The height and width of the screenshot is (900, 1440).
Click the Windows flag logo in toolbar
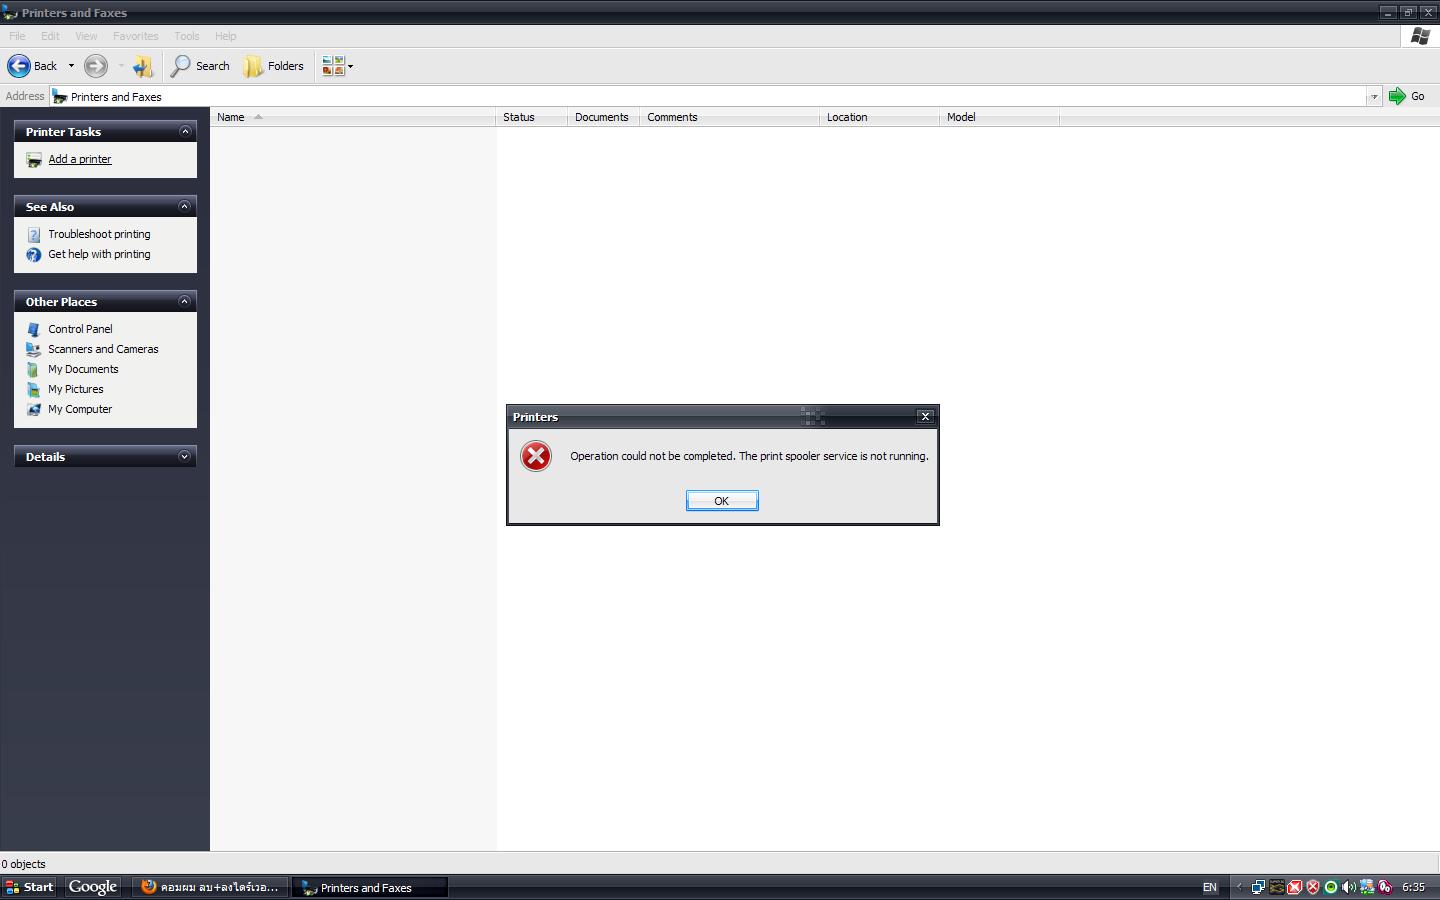pos(1420,36)
